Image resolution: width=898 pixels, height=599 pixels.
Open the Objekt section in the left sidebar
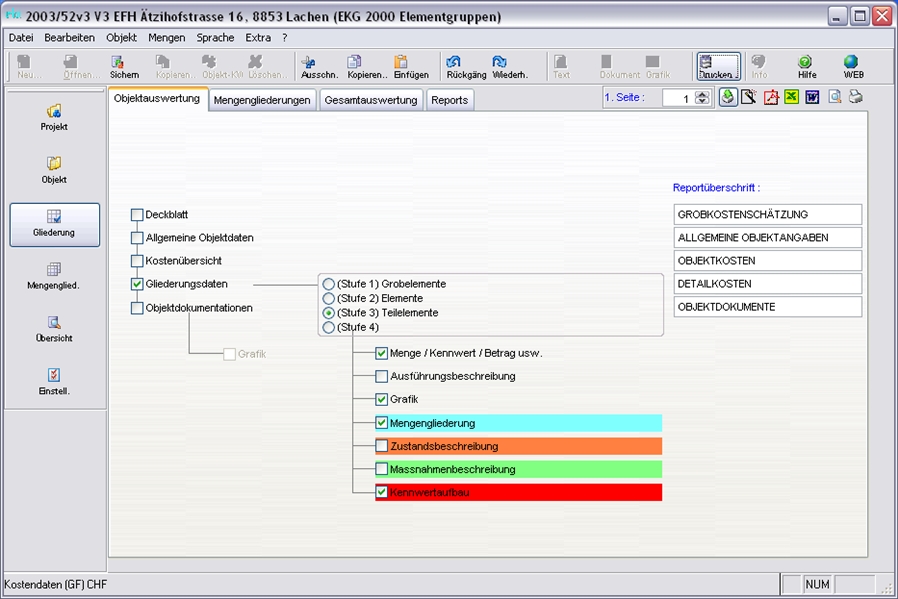pos(54,170)
